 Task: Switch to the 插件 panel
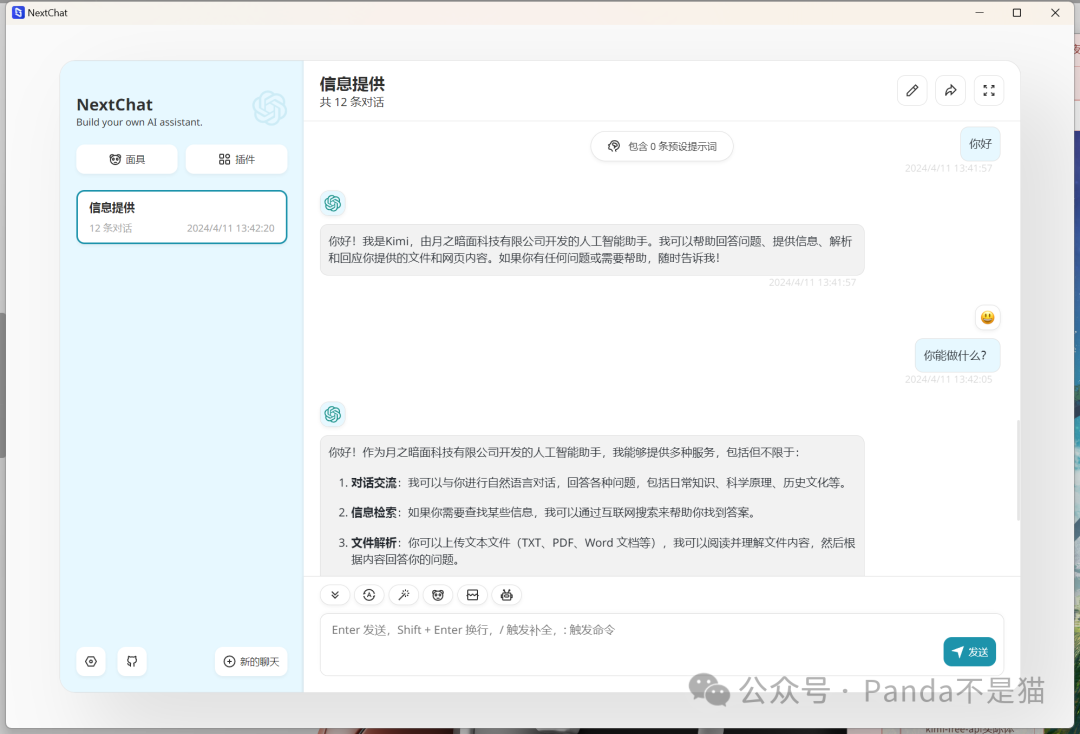(236, 158)
